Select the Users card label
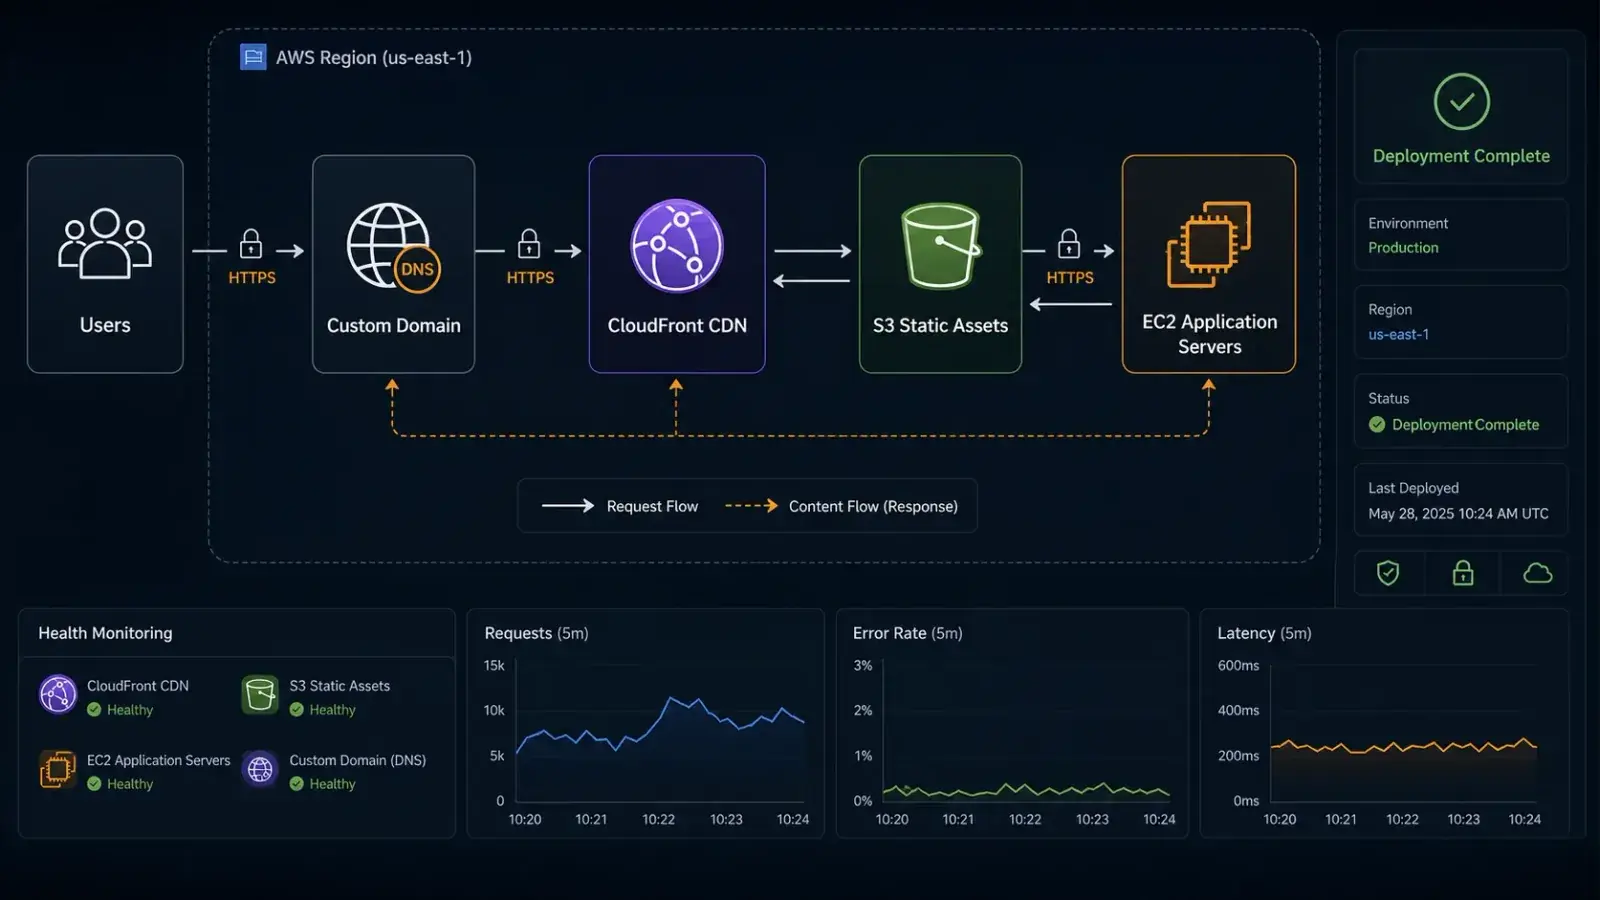Image resolution: width=1600 pixels, height=900 pixels. (105, 325)
